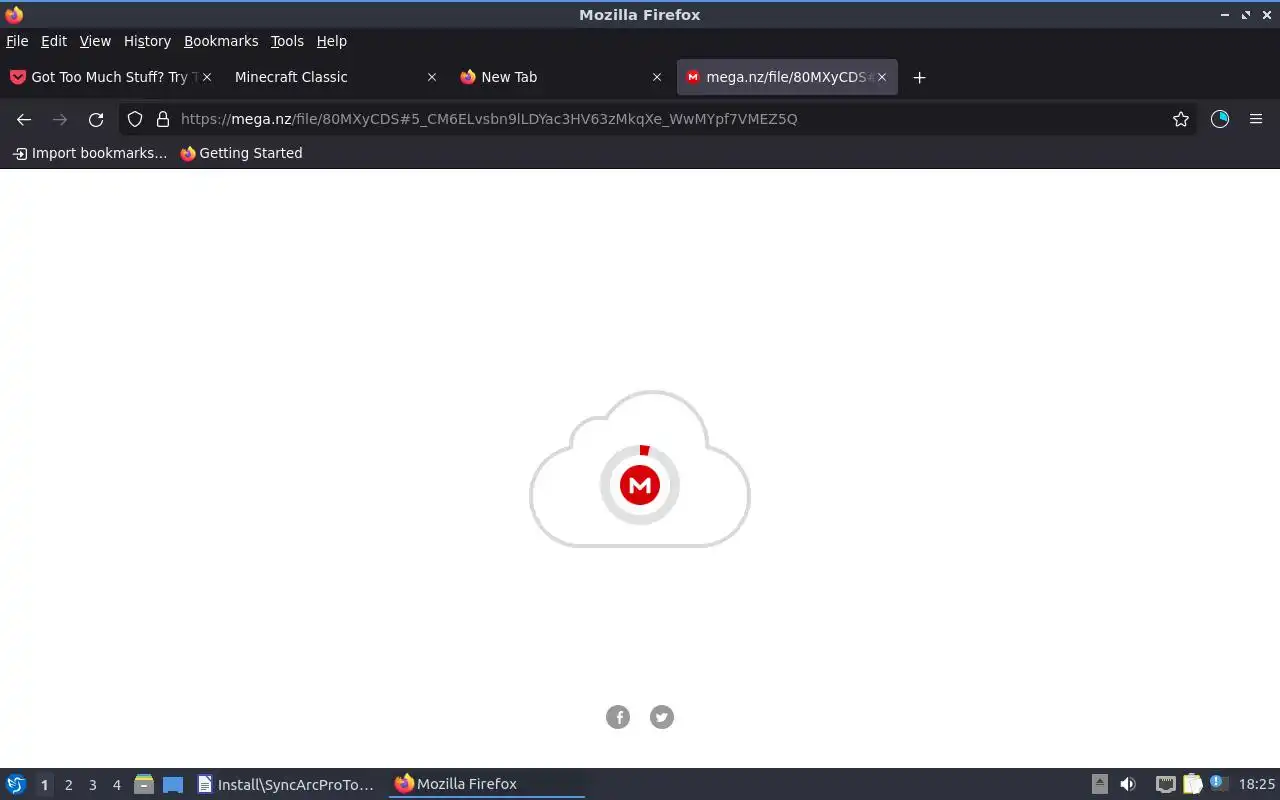Bookmark this page with the star
Screen dimensions: 1280x800
(1181, 119)
